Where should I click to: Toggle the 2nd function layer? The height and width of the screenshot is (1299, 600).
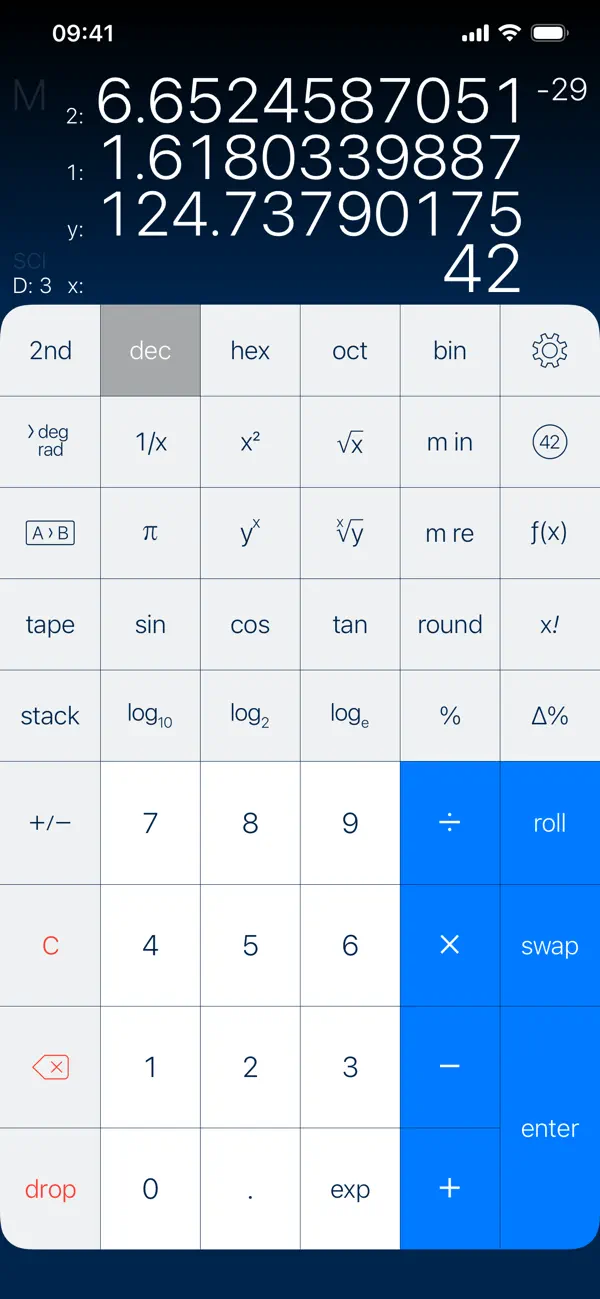coord(50,350)
